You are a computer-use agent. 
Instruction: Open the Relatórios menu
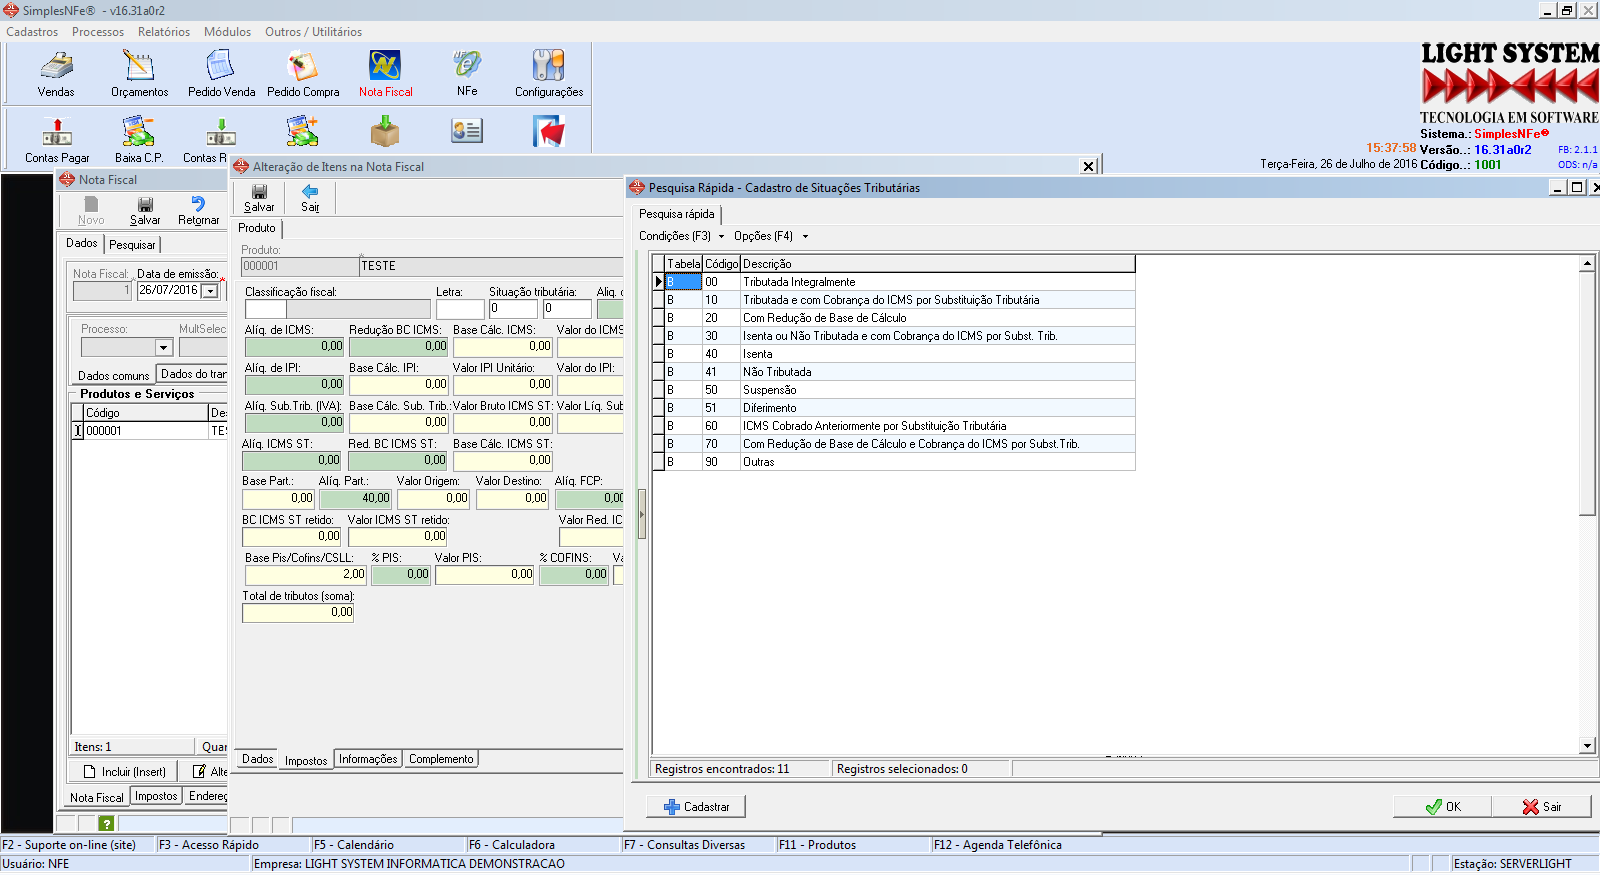pyautogui.click(x=164, y=32)
